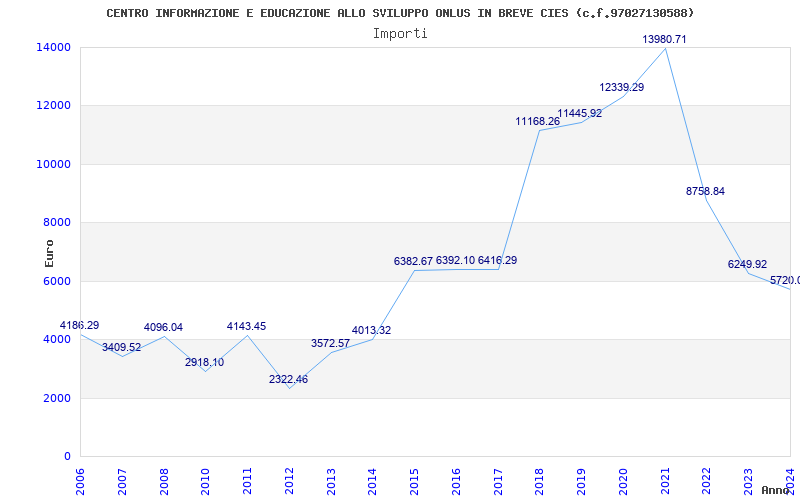Click the chart title with c.f.97027130588
Image resolution: width=800 pixels, height=500 pixels.
click(400, 13)
